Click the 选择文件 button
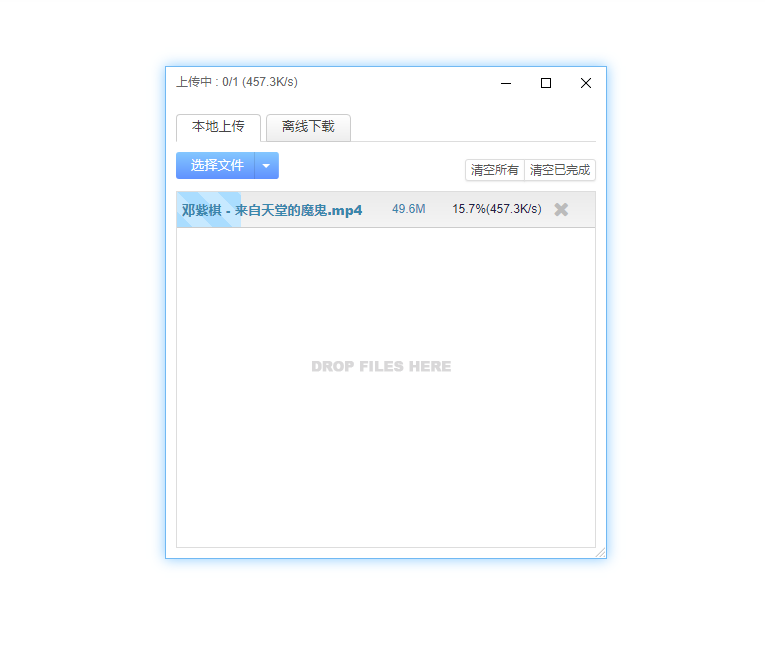 (x=216, y=166)
